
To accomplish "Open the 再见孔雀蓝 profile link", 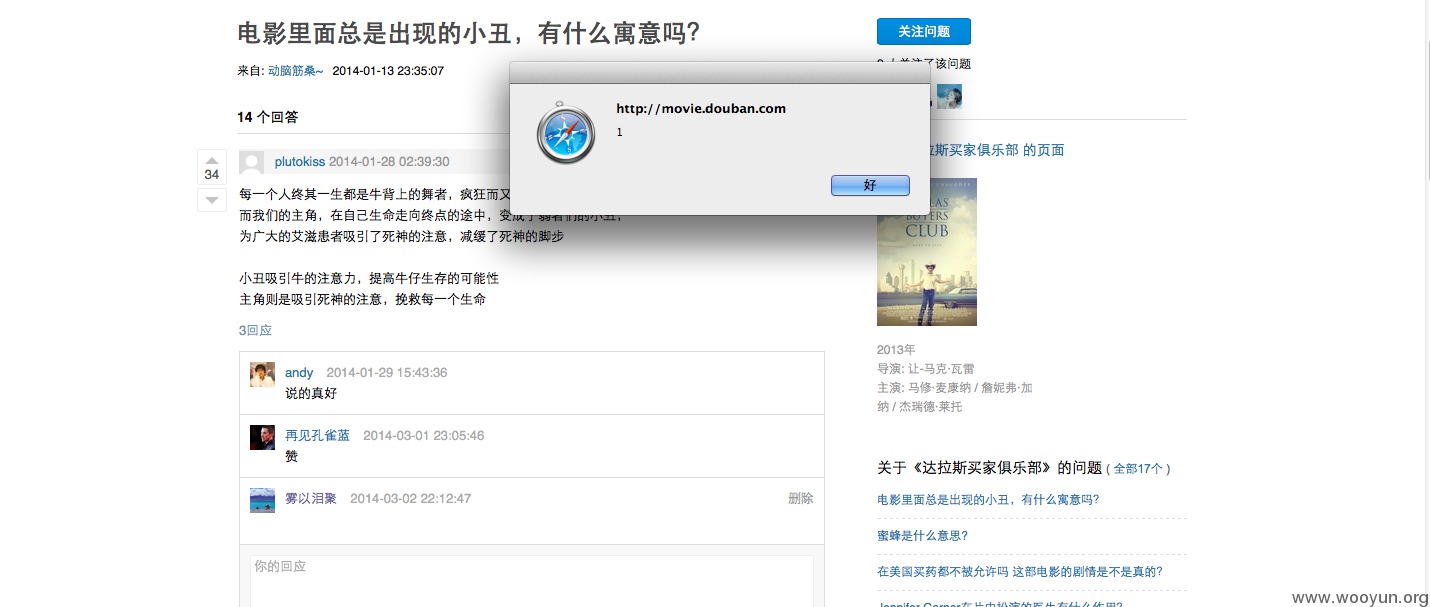I will tap(317, 435).
